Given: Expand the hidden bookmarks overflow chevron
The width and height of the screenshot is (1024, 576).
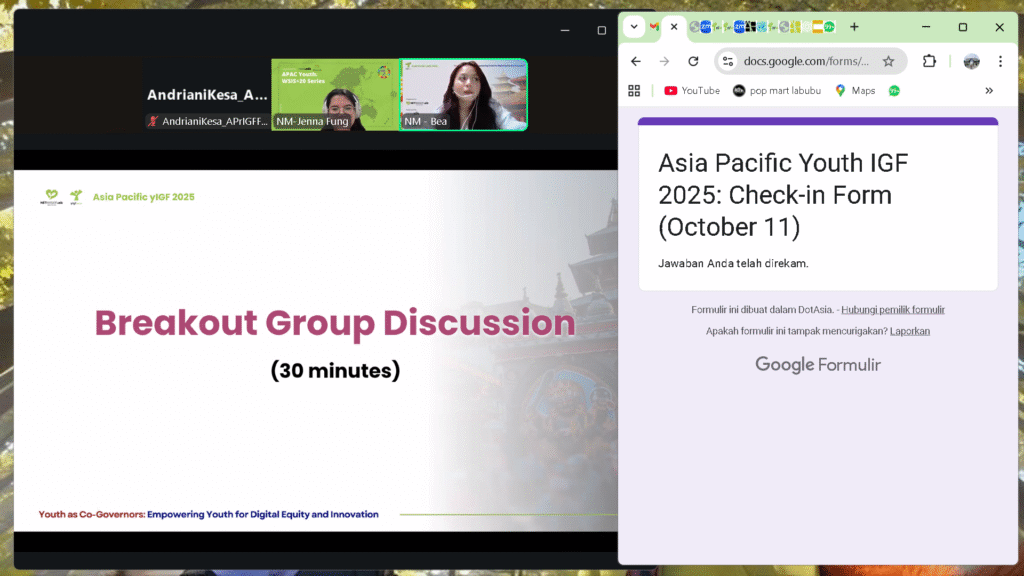Looking at the screenshot, I should (989, 90).
